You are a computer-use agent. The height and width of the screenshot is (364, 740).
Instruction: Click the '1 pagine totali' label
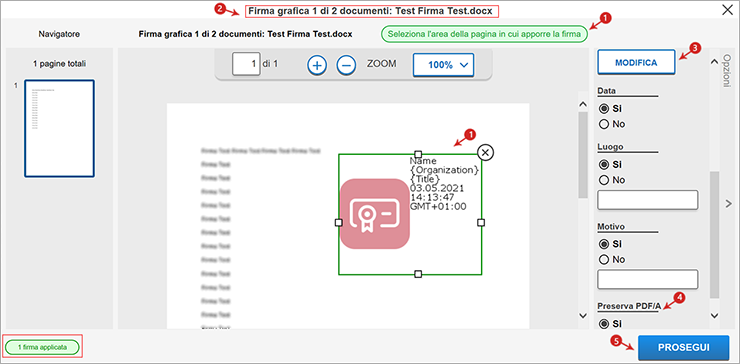tap(59, 63)
